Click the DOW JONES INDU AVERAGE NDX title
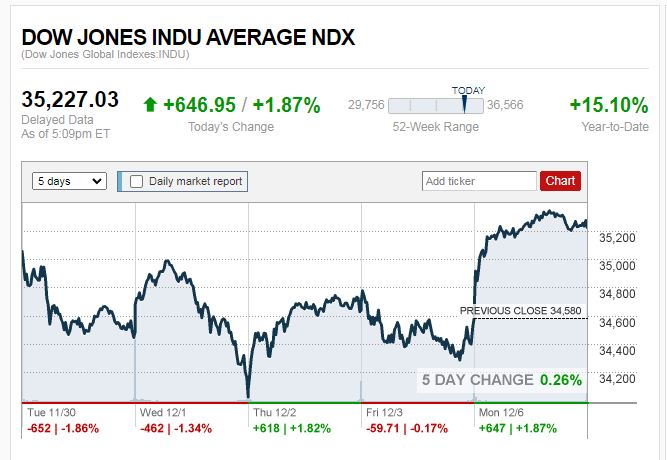The image size is (667, 460). tap(188, 37)
